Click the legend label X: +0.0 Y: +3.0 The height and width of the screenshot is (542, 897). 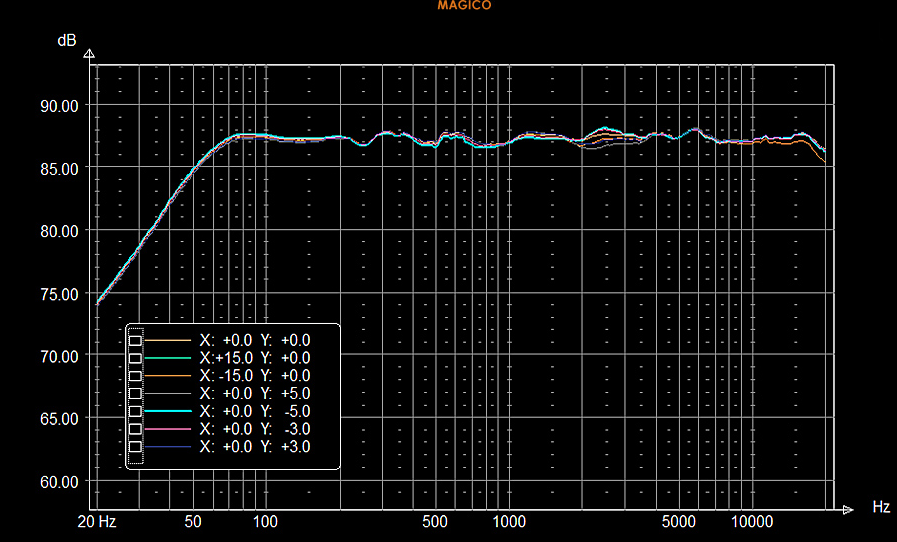click(255, 447)
